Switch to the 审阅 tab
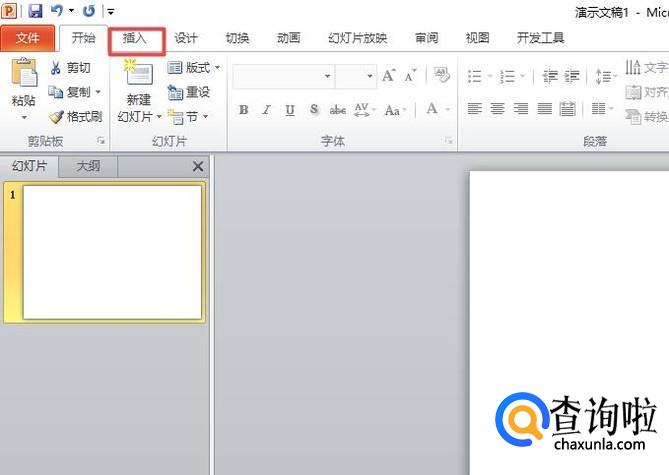669x475 pixels. 427,38
